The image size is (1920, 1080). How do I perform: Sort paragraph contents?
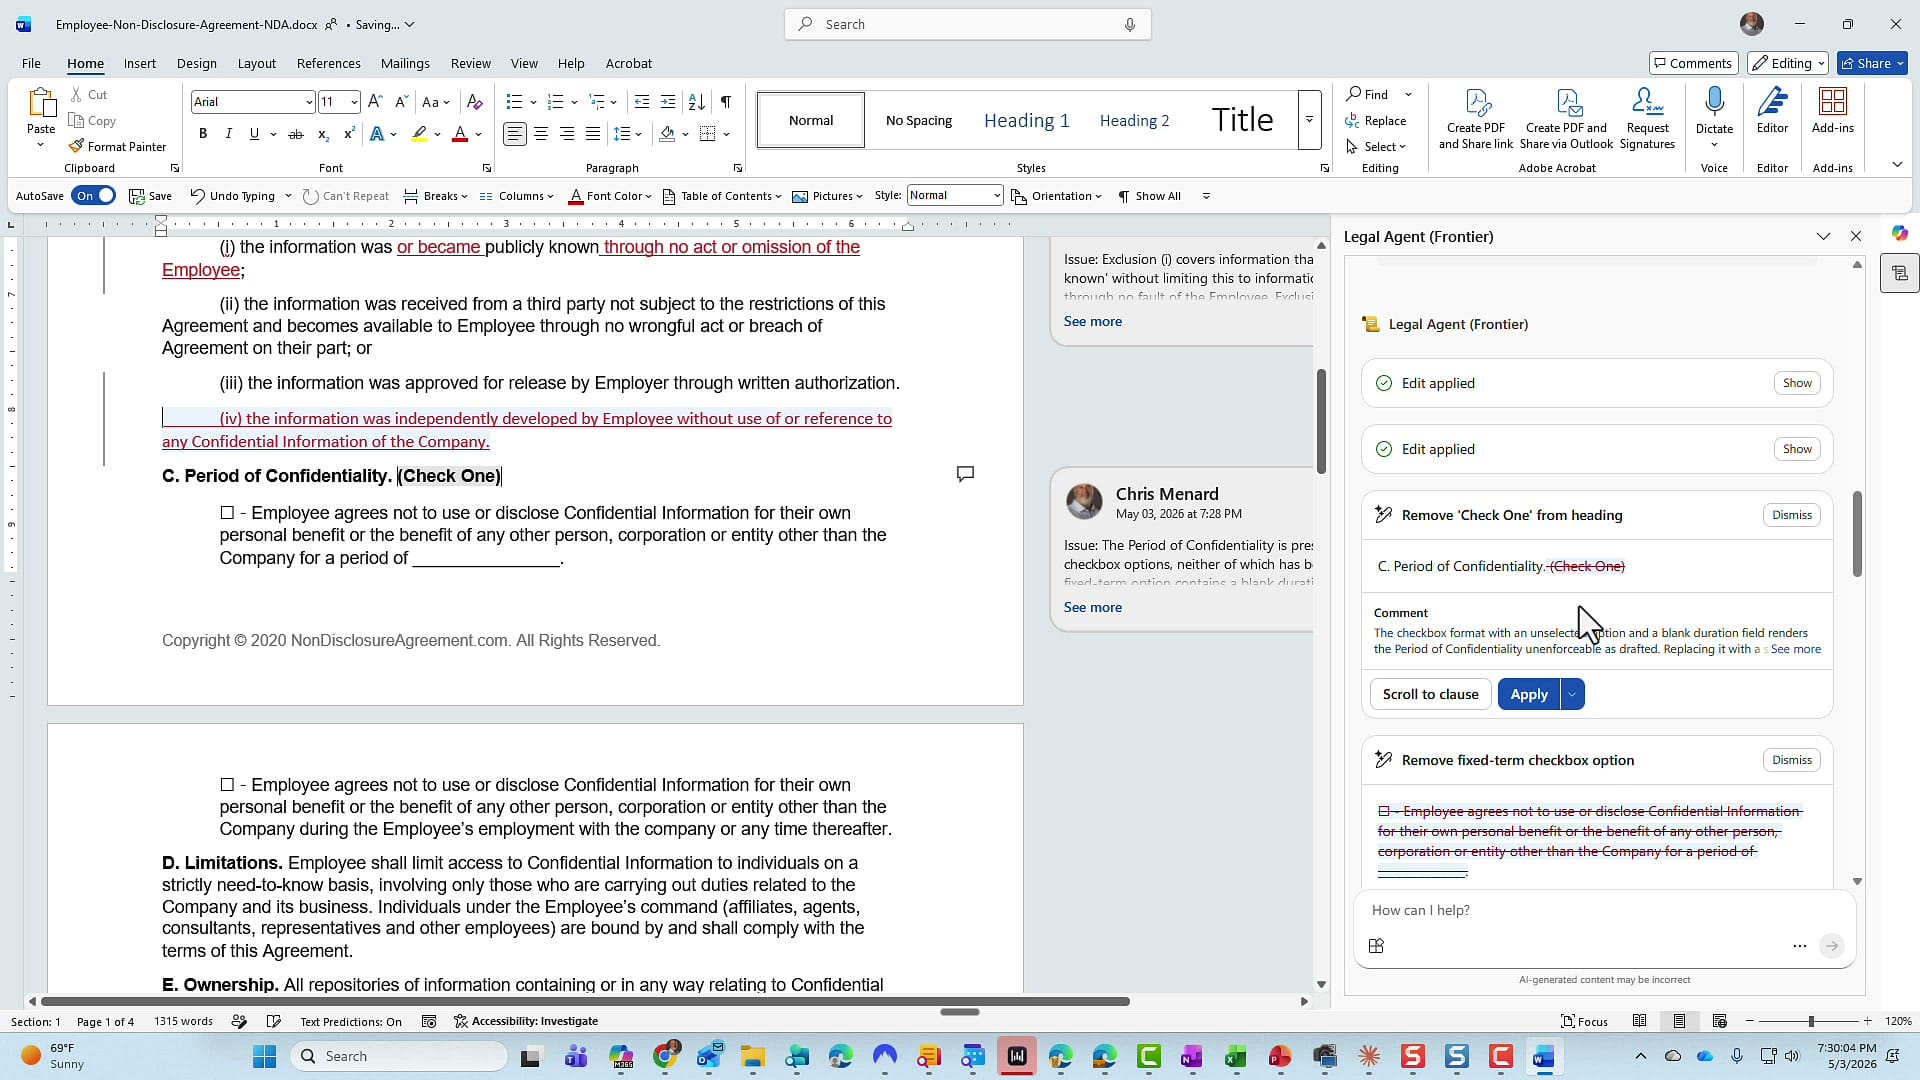point(697,102)
